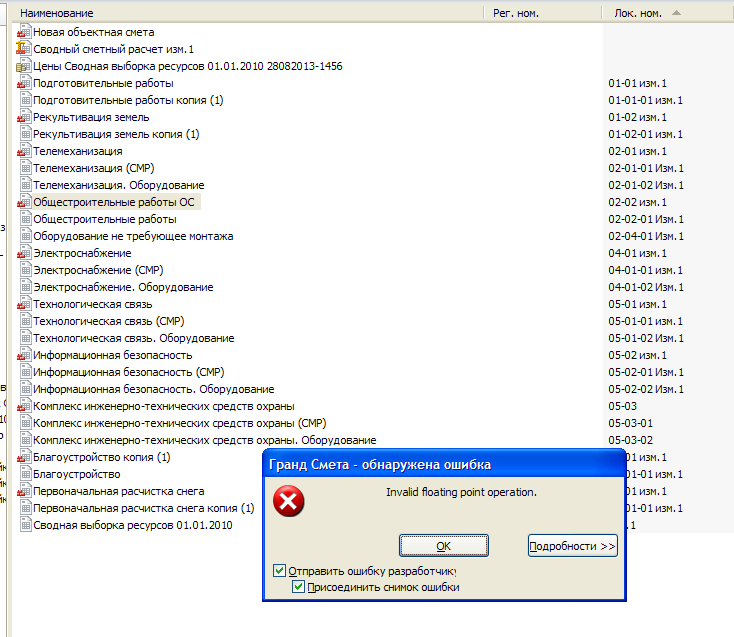Click the icon of Благоустройство копия (1)
This screenshot has height=637, width=734.
point(24,457)
